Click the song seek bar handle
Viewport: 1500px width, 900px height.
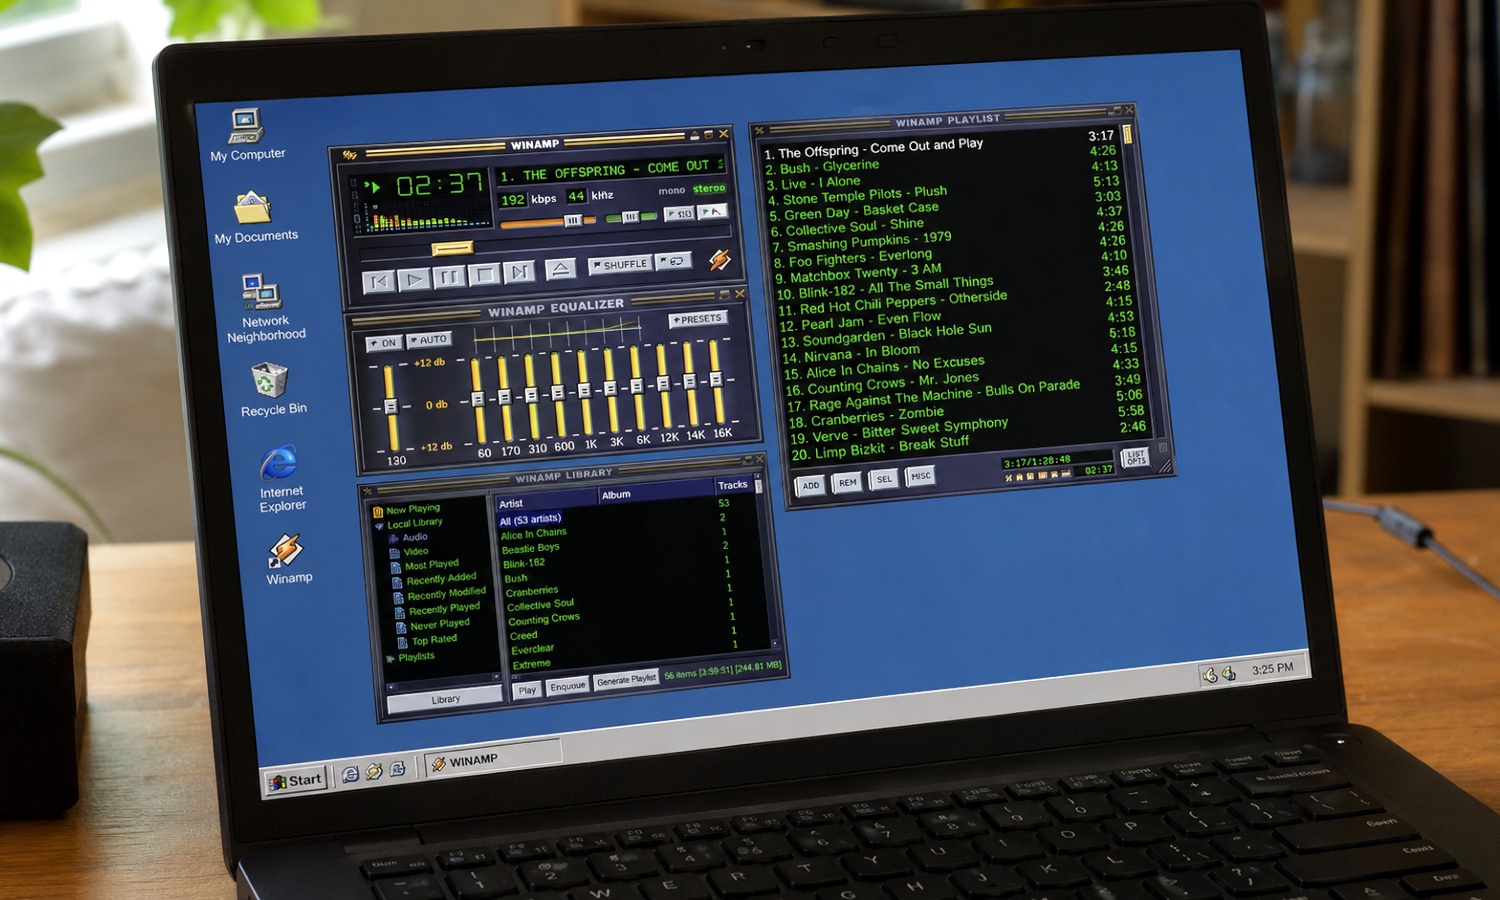click(452, 247)
